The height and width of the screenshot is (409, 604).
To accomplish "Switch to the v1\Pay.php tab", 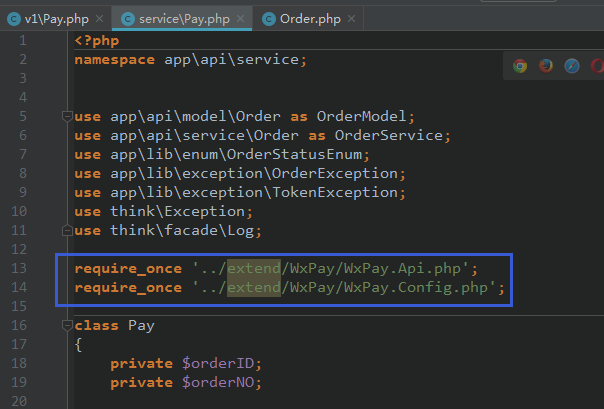I will click(x=56, y=18).
